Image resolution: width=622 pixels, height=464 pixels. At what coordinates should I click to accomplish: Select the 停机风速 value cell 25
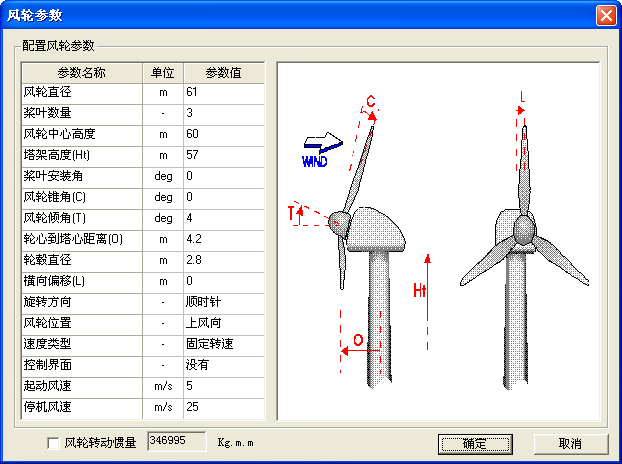click(x=223, y=407)
